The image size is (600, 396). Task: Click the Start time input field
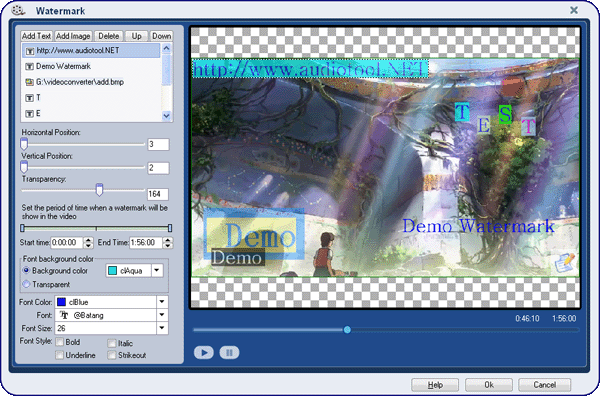click(67, 243)
